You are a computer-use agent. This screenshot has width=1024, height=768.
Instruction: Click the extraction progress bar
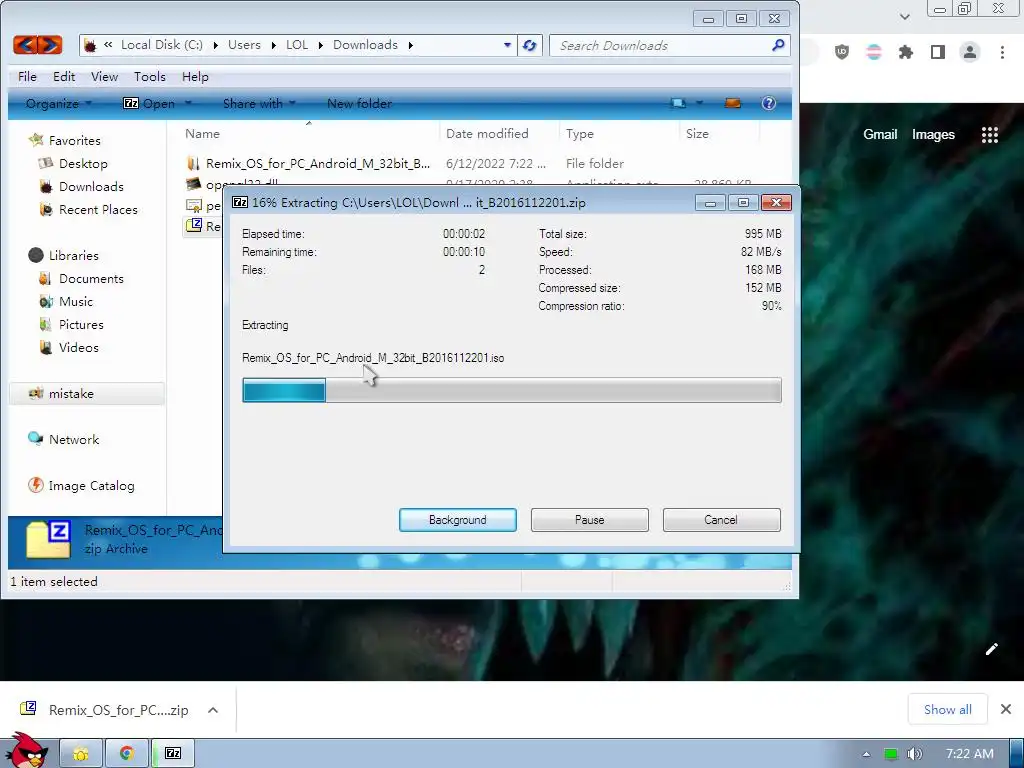(511, 391)
